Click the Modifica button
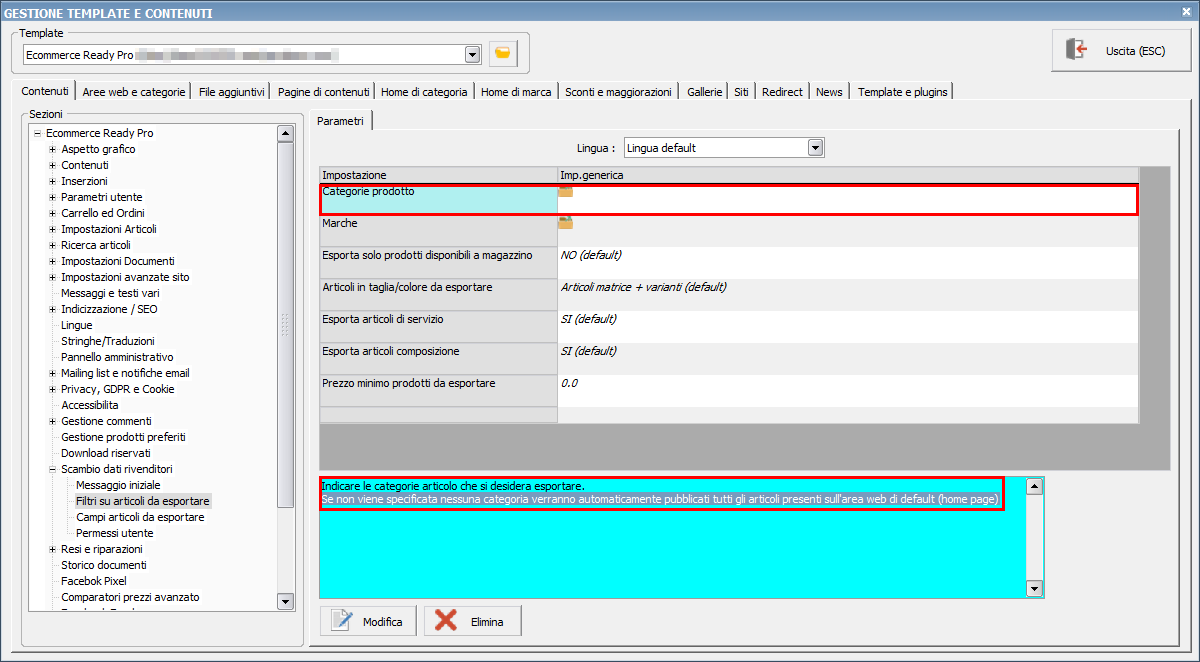 (367, 621)
